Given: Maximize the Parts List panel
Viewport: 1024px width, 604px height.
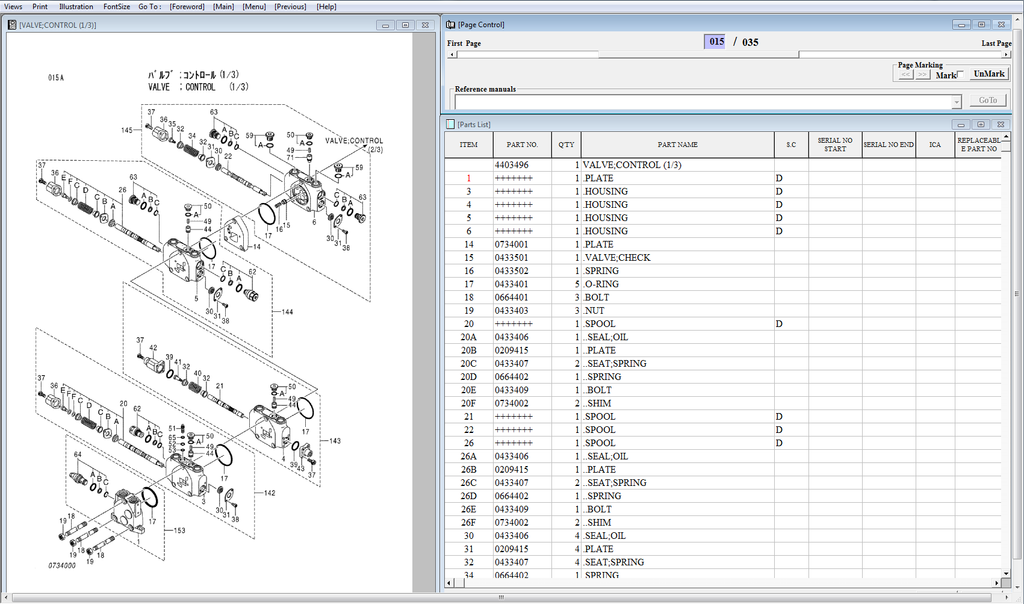Looking at the screenshot, I should [981, 124].
